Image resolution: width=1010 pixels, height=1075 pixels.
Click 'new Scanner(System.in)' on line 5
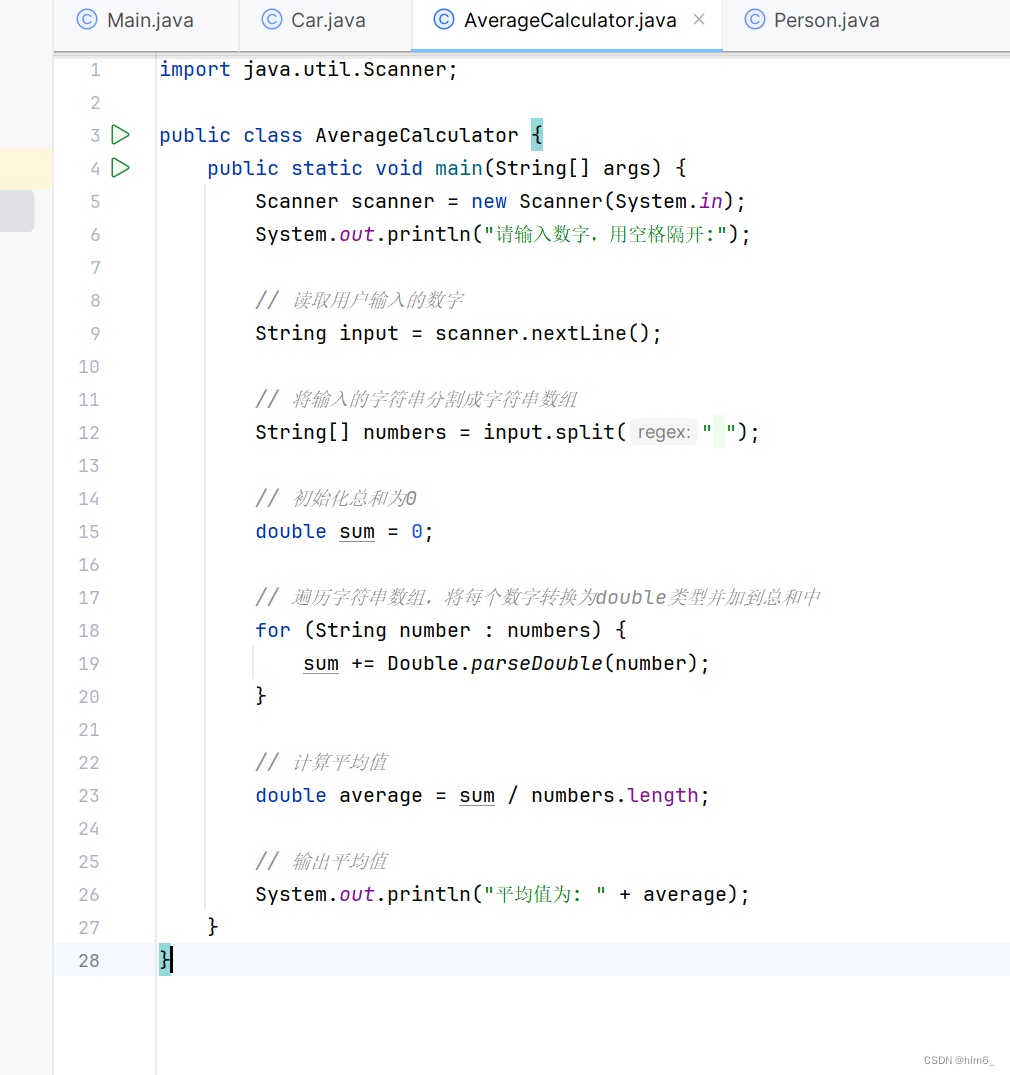click(602, 201)
